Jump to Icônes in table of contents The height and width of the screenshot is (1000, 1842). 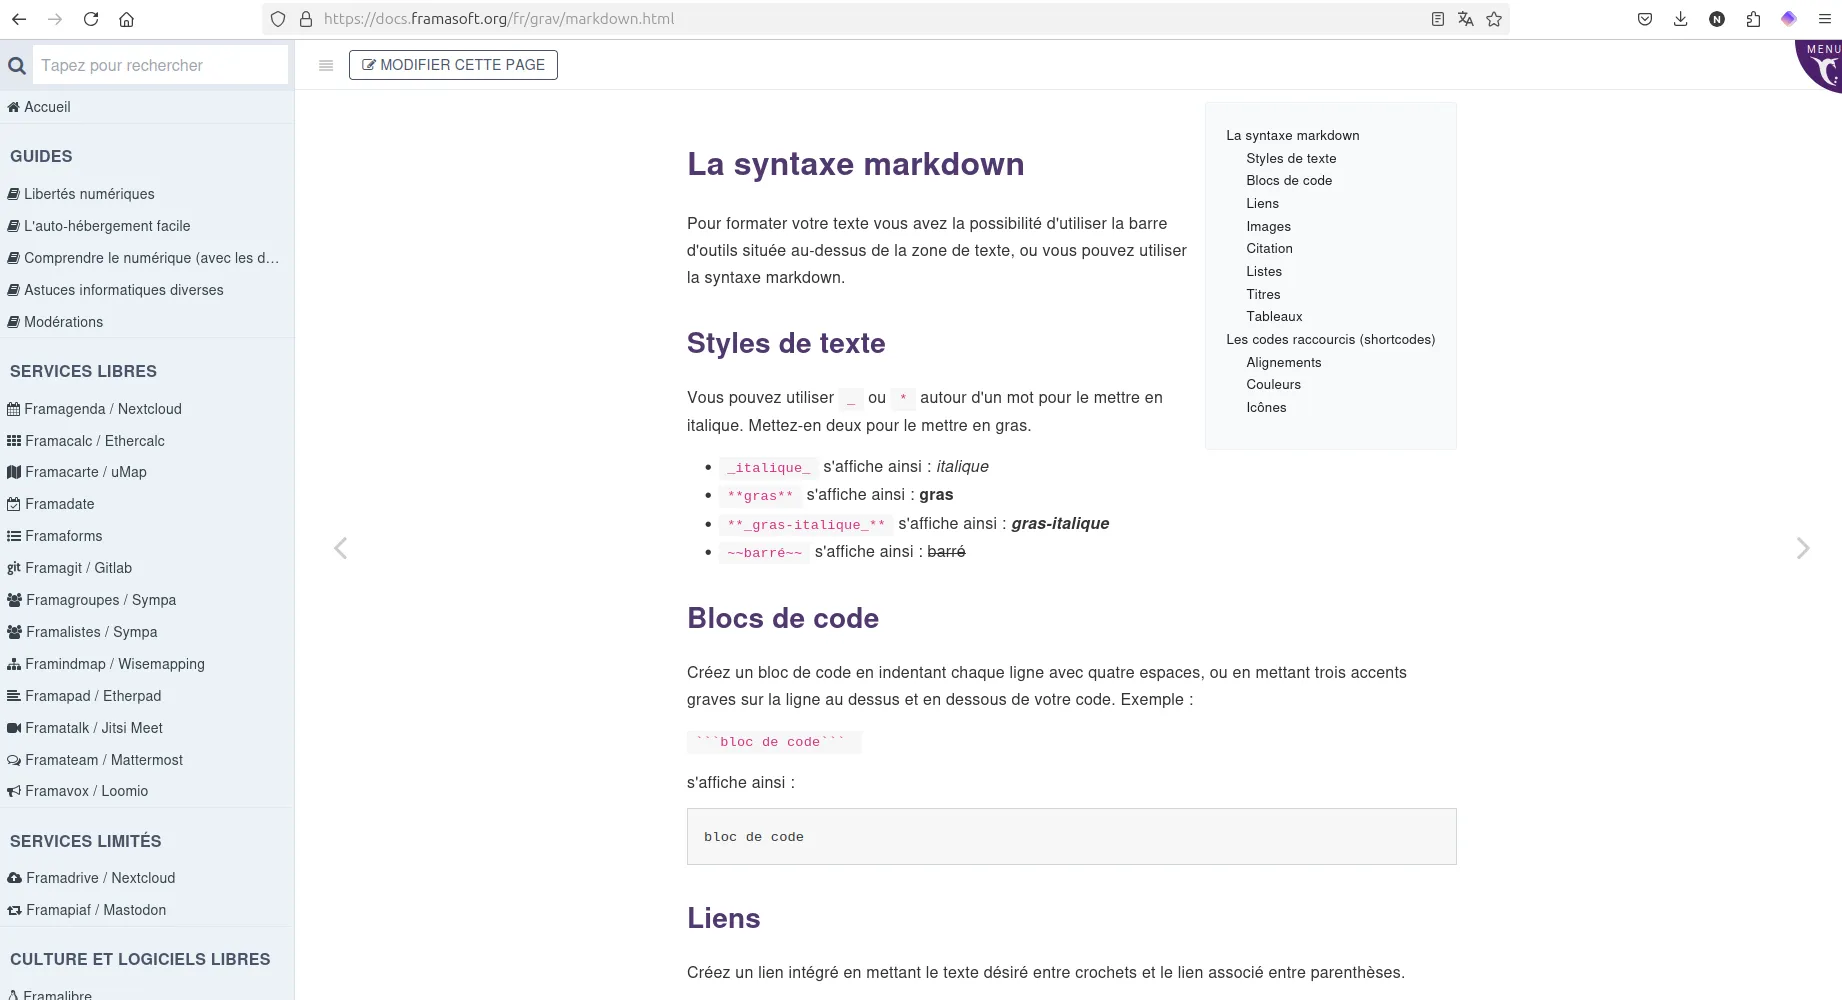pos(1266,407)
